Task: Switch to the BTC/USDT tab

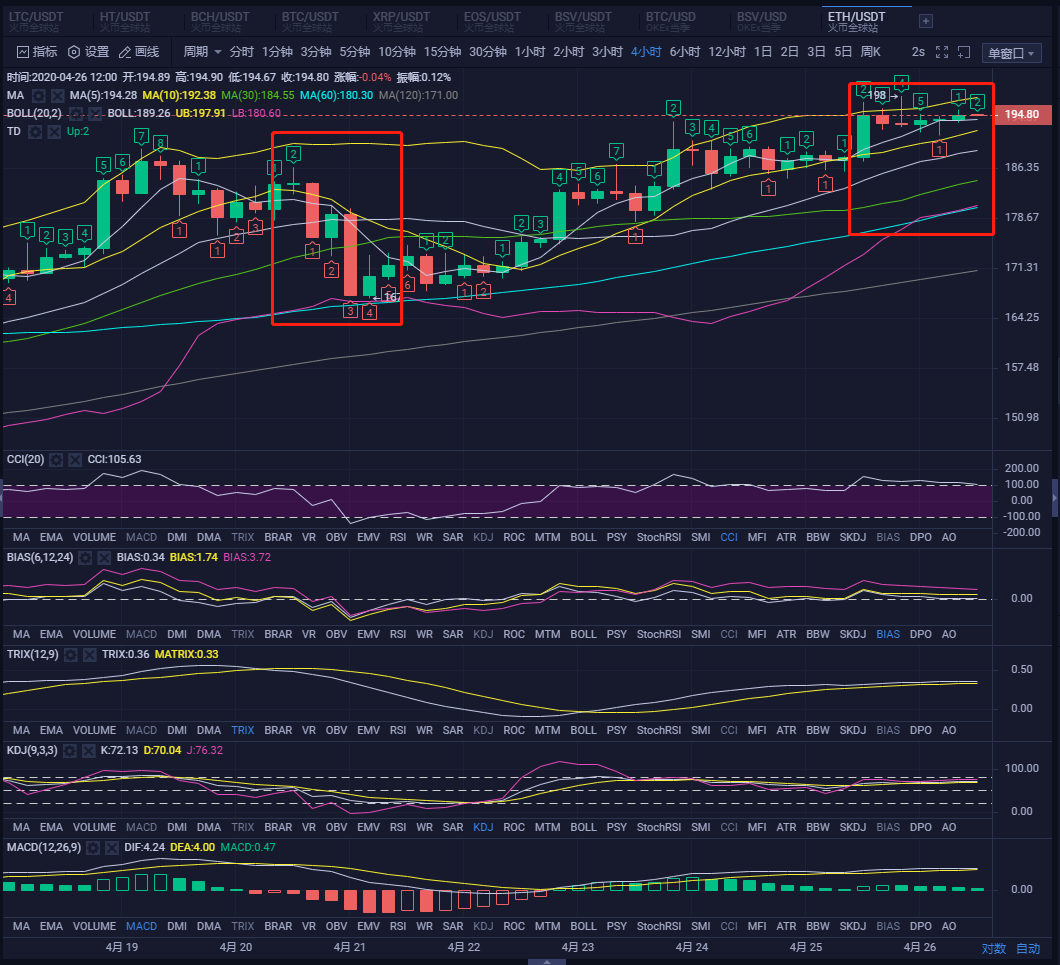Action: [x=311, y=16]
